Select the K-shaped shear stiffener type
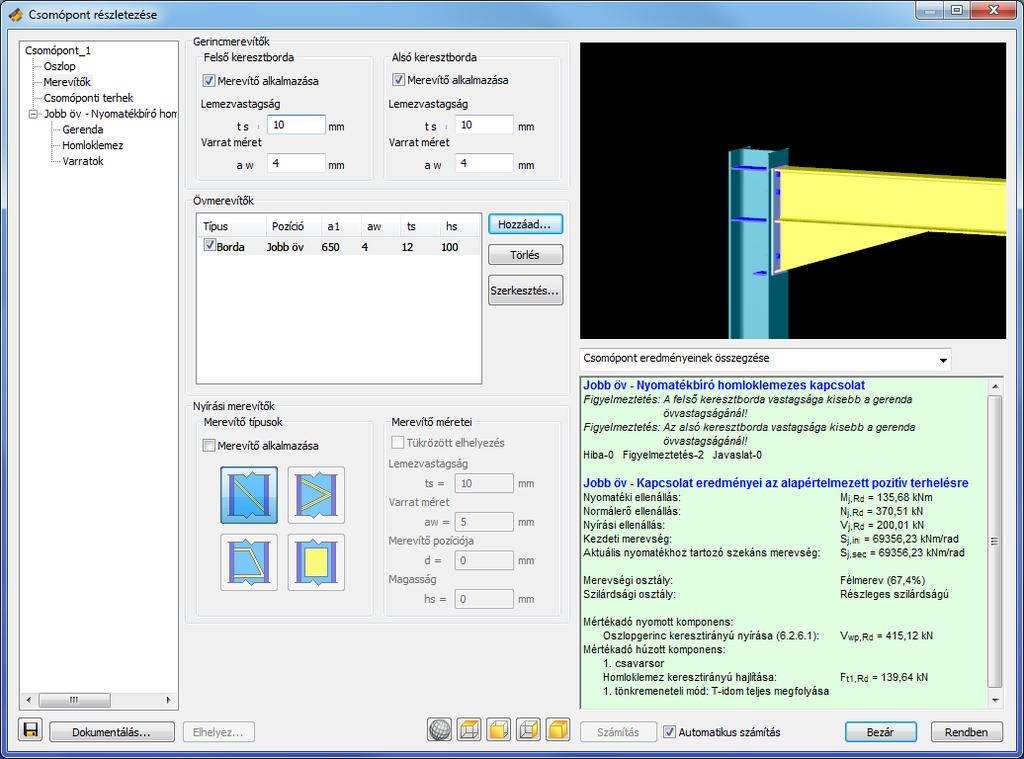The height and width of the screenshot is (759, 1024). (x=316, y=494)
